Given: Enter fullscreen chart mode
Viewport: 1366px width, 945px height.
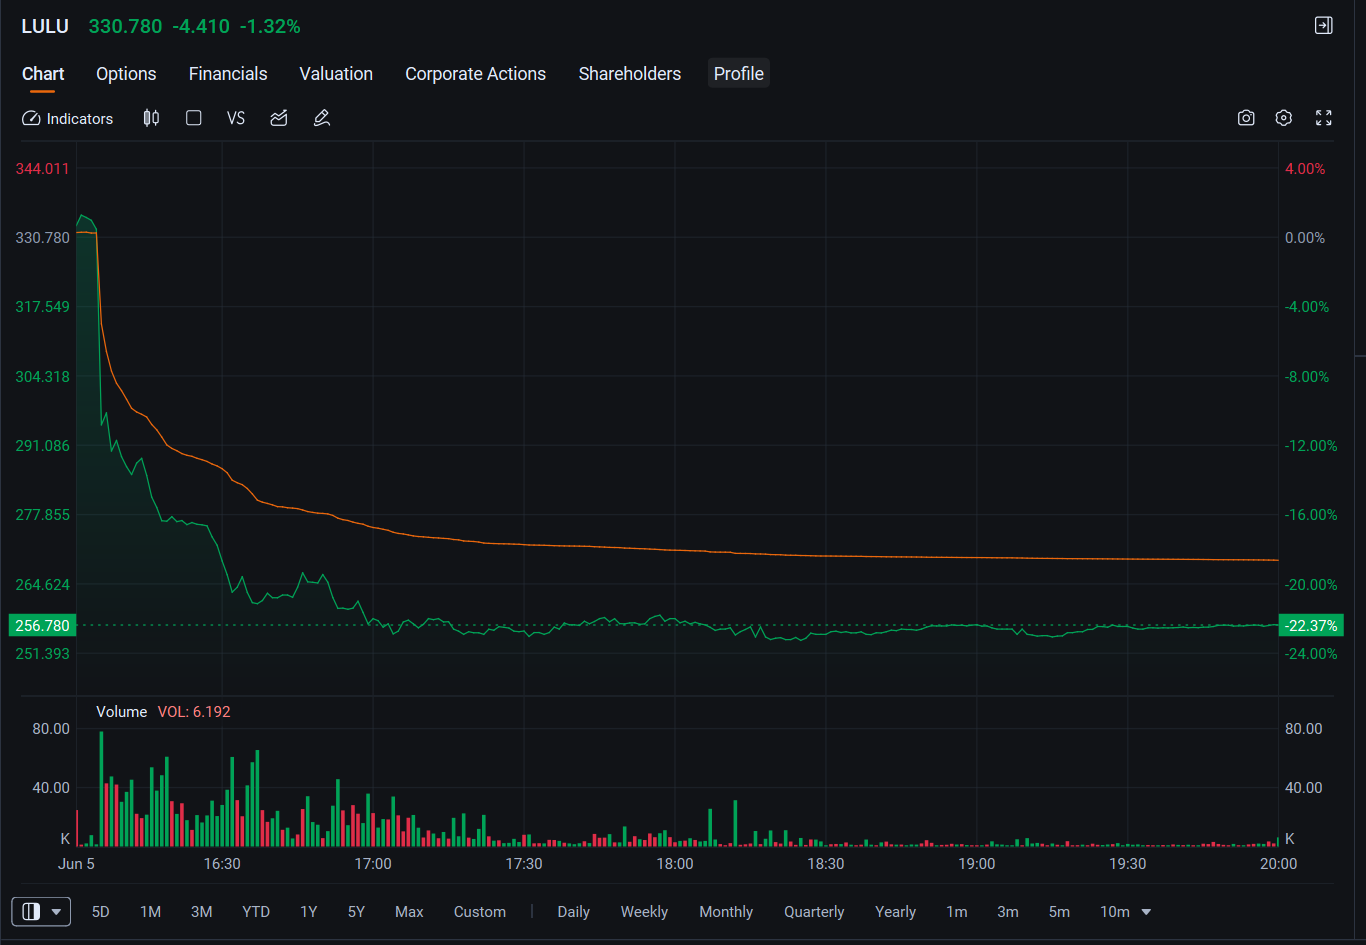Looking at the screenshot, I should coord(1324,118).
